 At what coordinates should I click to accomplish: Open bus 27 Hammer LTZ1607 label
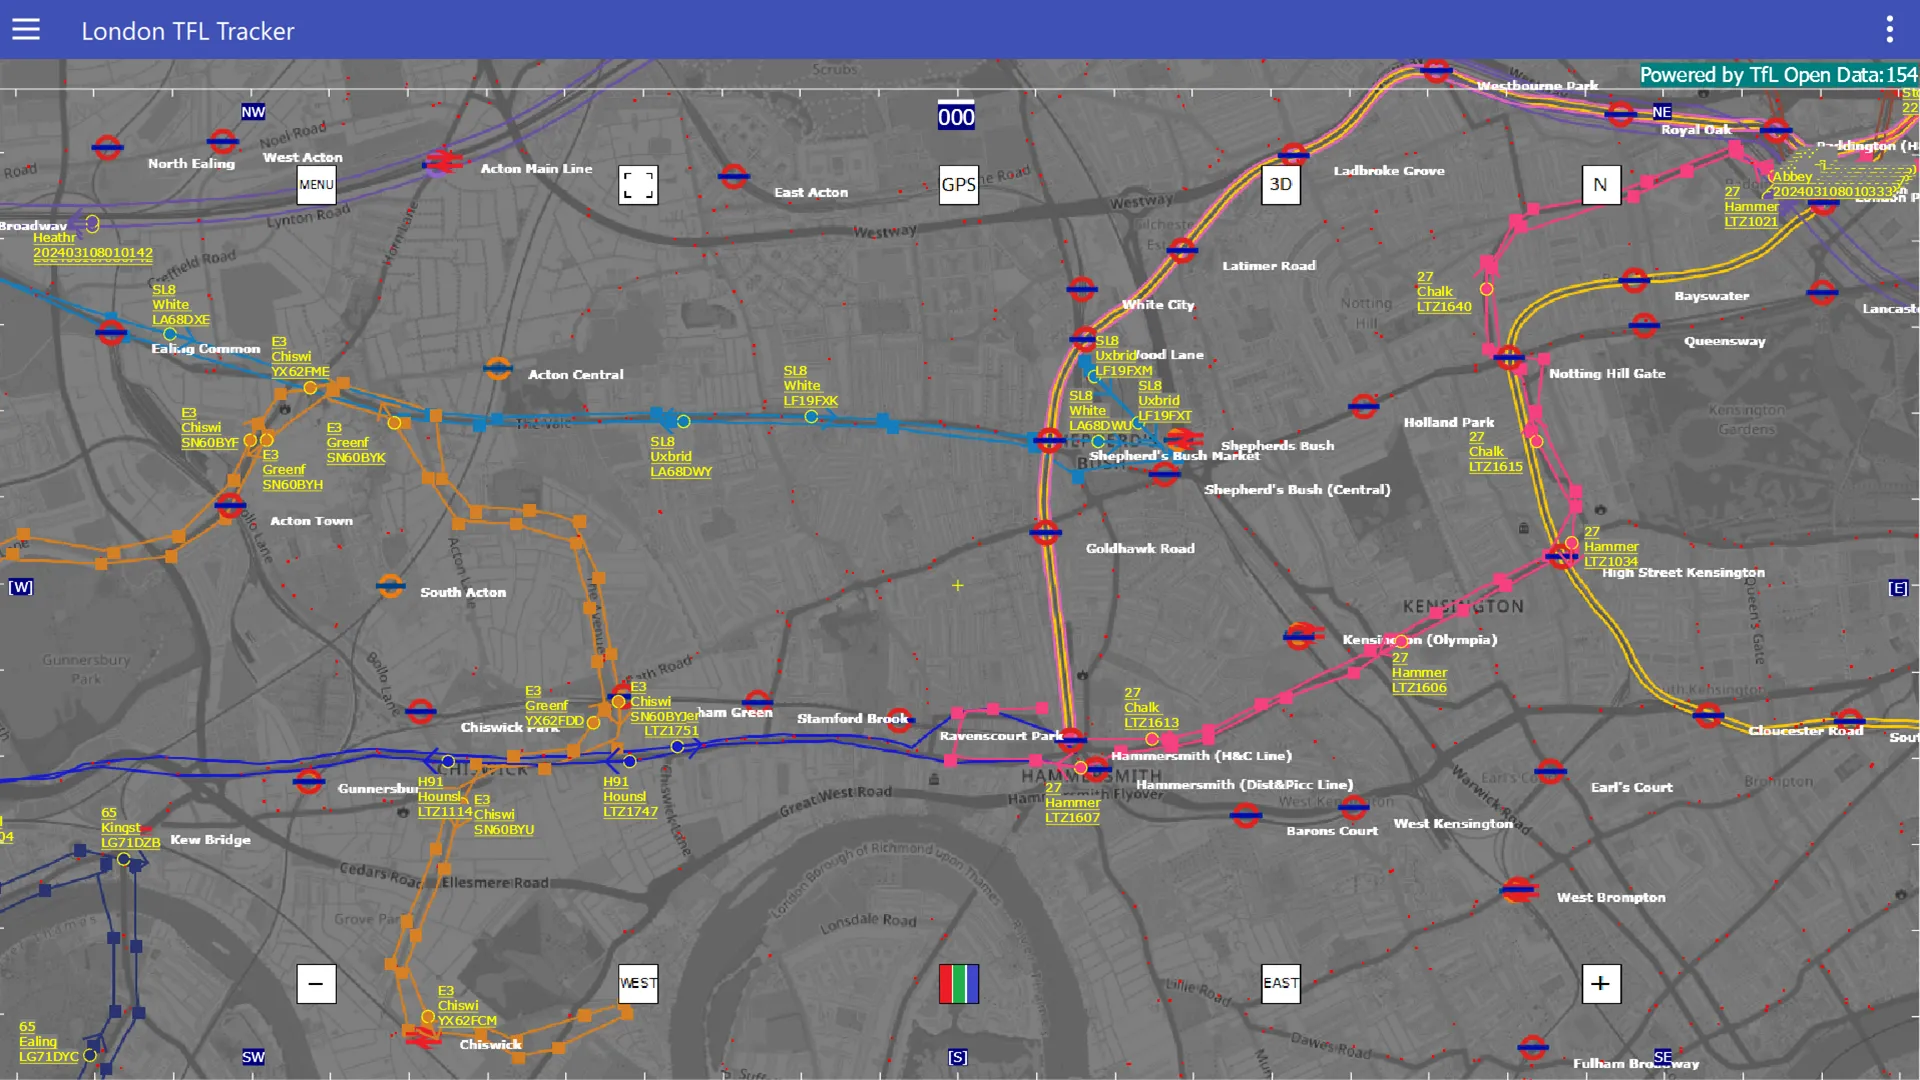pos(1072,803)
